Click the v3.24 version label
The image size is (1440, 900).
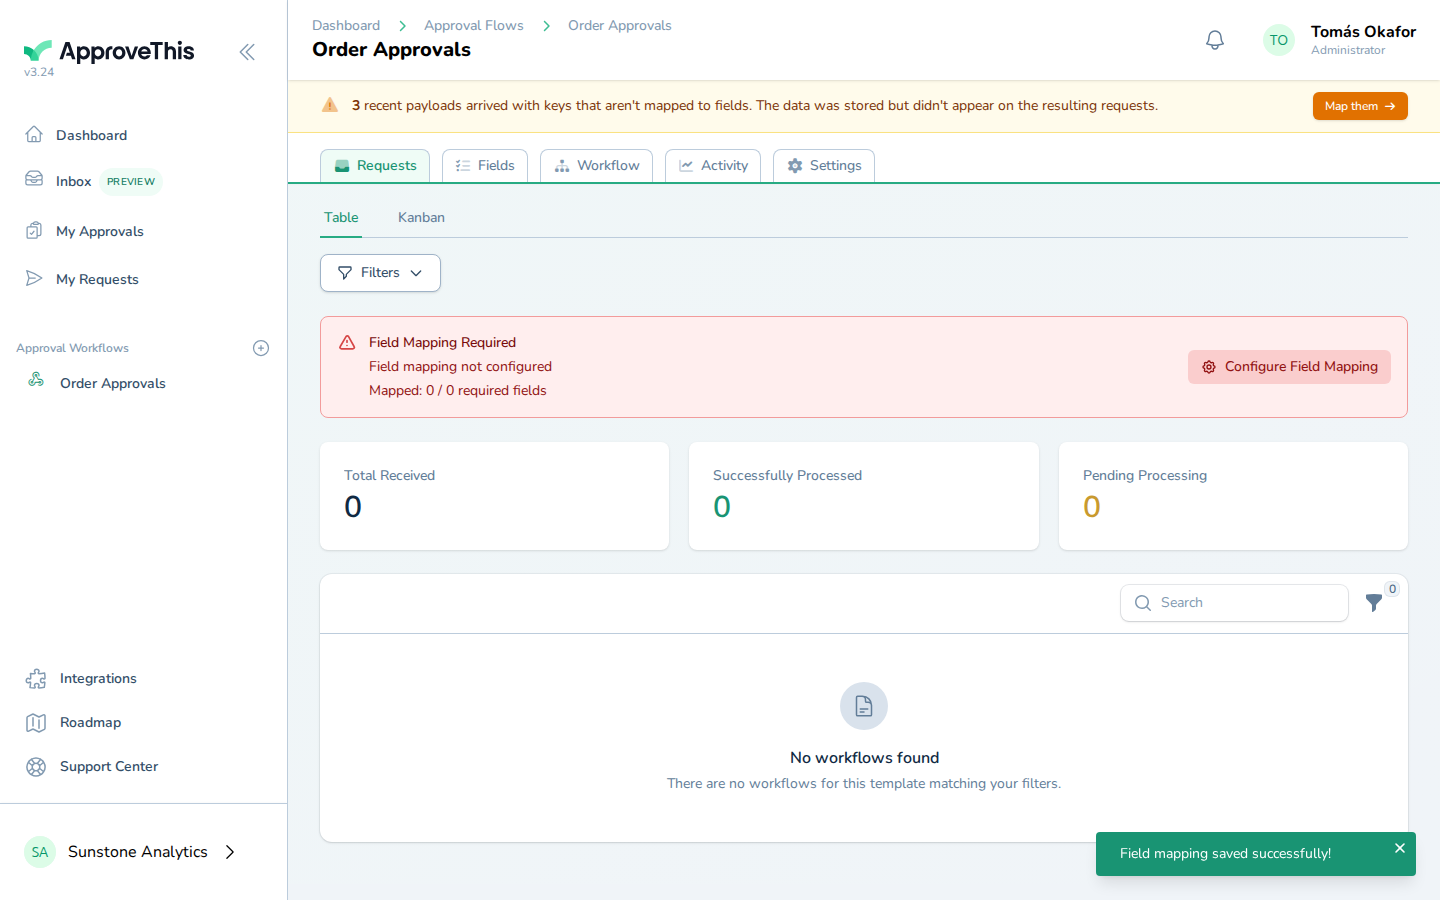(39, 72)
